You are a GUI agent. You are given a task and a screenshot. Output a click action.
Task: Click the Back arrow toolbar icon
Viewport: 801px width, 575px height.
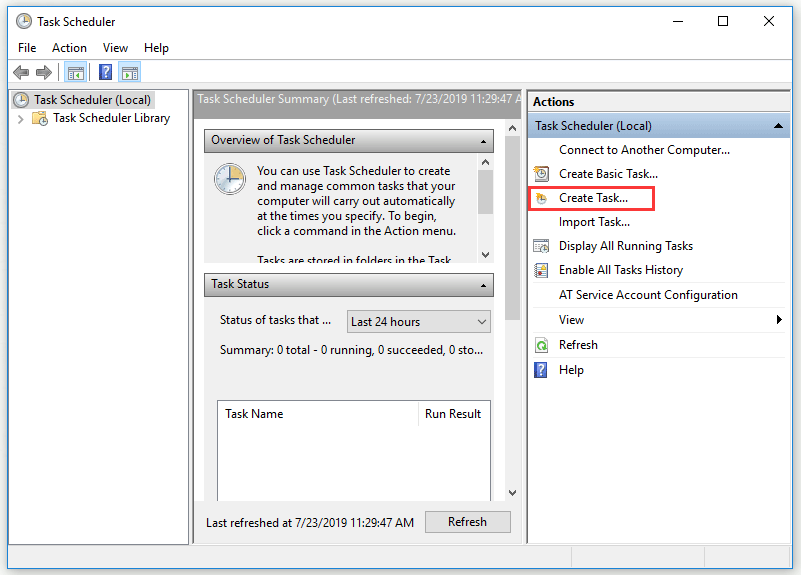pos(21,73)
